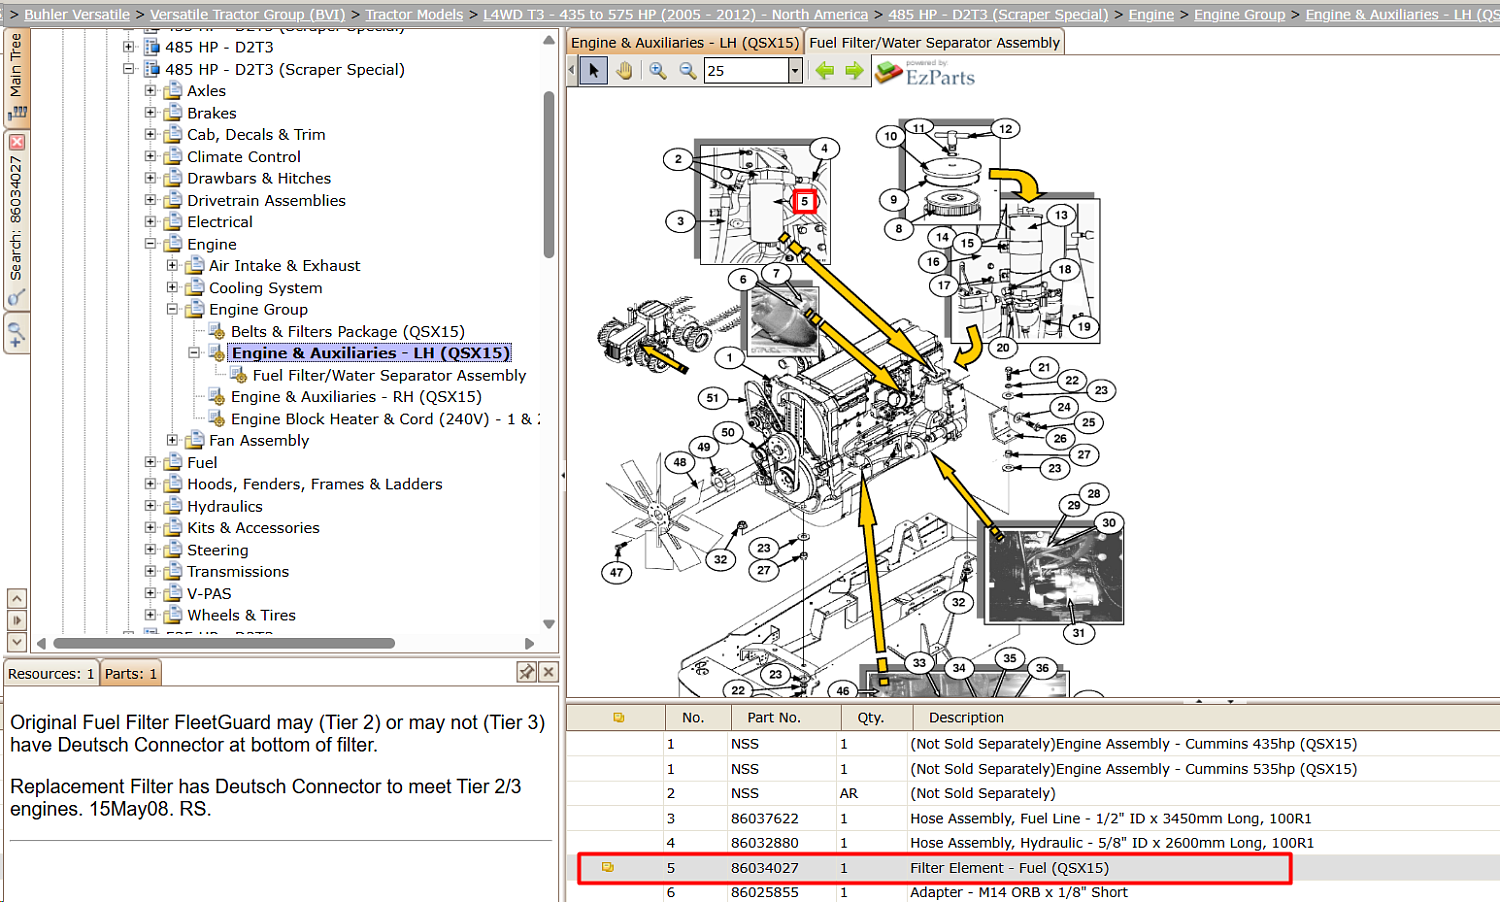The width and height of the screenshot is (1500, 902).
Task: Click the tree scroll-right arrow
Action: (530, 643)
